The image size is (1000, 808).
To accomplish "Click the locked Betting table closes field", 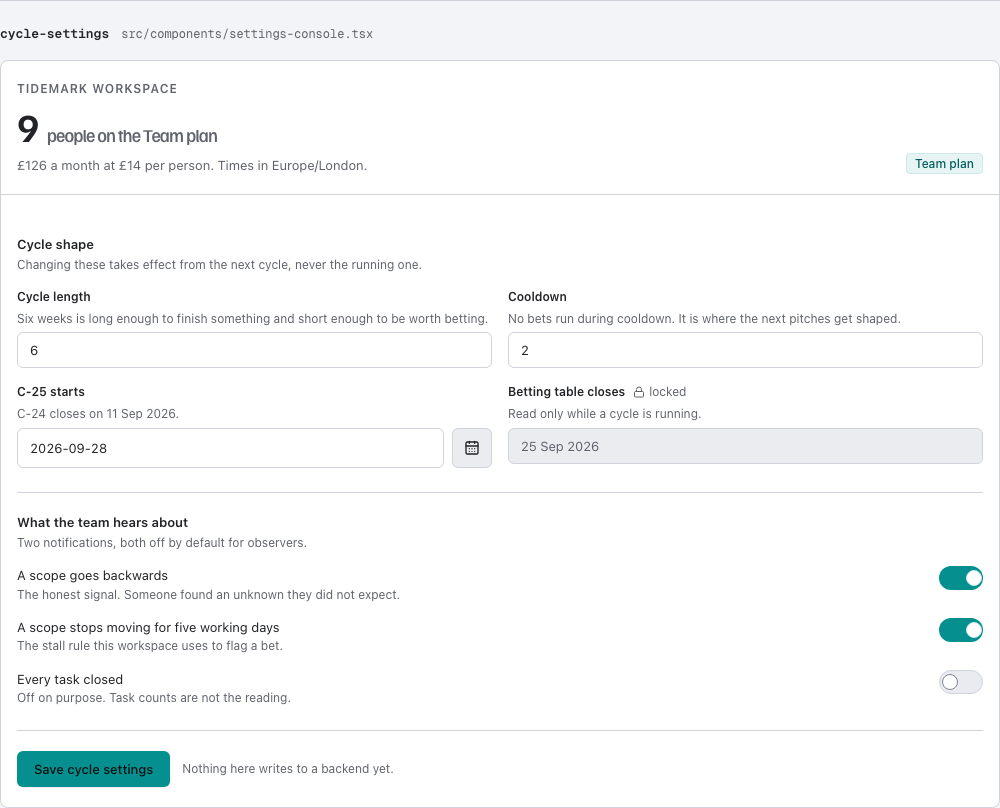I will 745,446.
